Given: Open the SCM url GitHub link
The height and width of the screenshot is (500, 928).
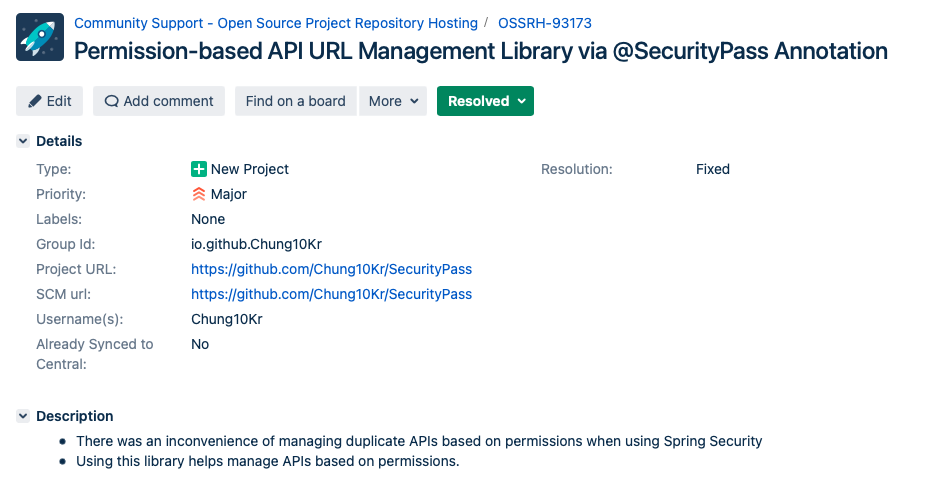Looking at the screenshot, I should pyautogui.click(x=331, y=294).
